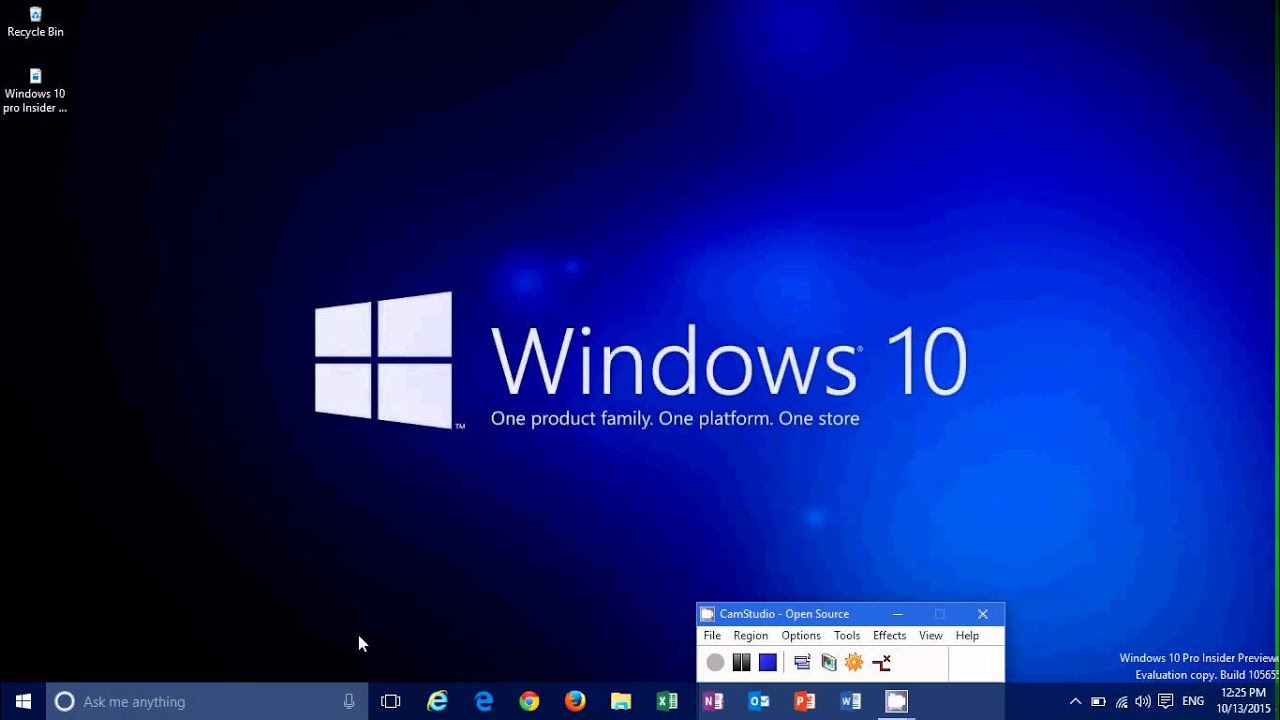
Task: Click the blue Stop button in CamStudio
Action: [x=767, y=662]
